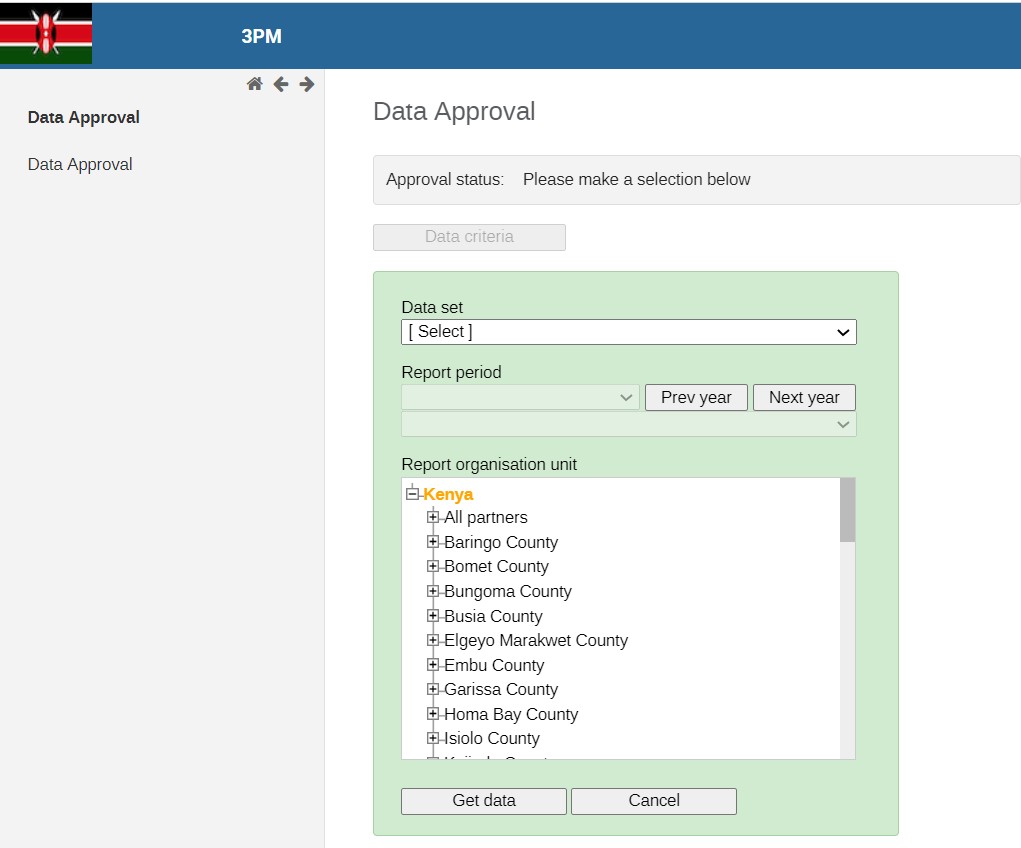This screenshot has width=1021, height=848.
Task: Select Isiolo County organisation unit
Action: click(492, 739)
